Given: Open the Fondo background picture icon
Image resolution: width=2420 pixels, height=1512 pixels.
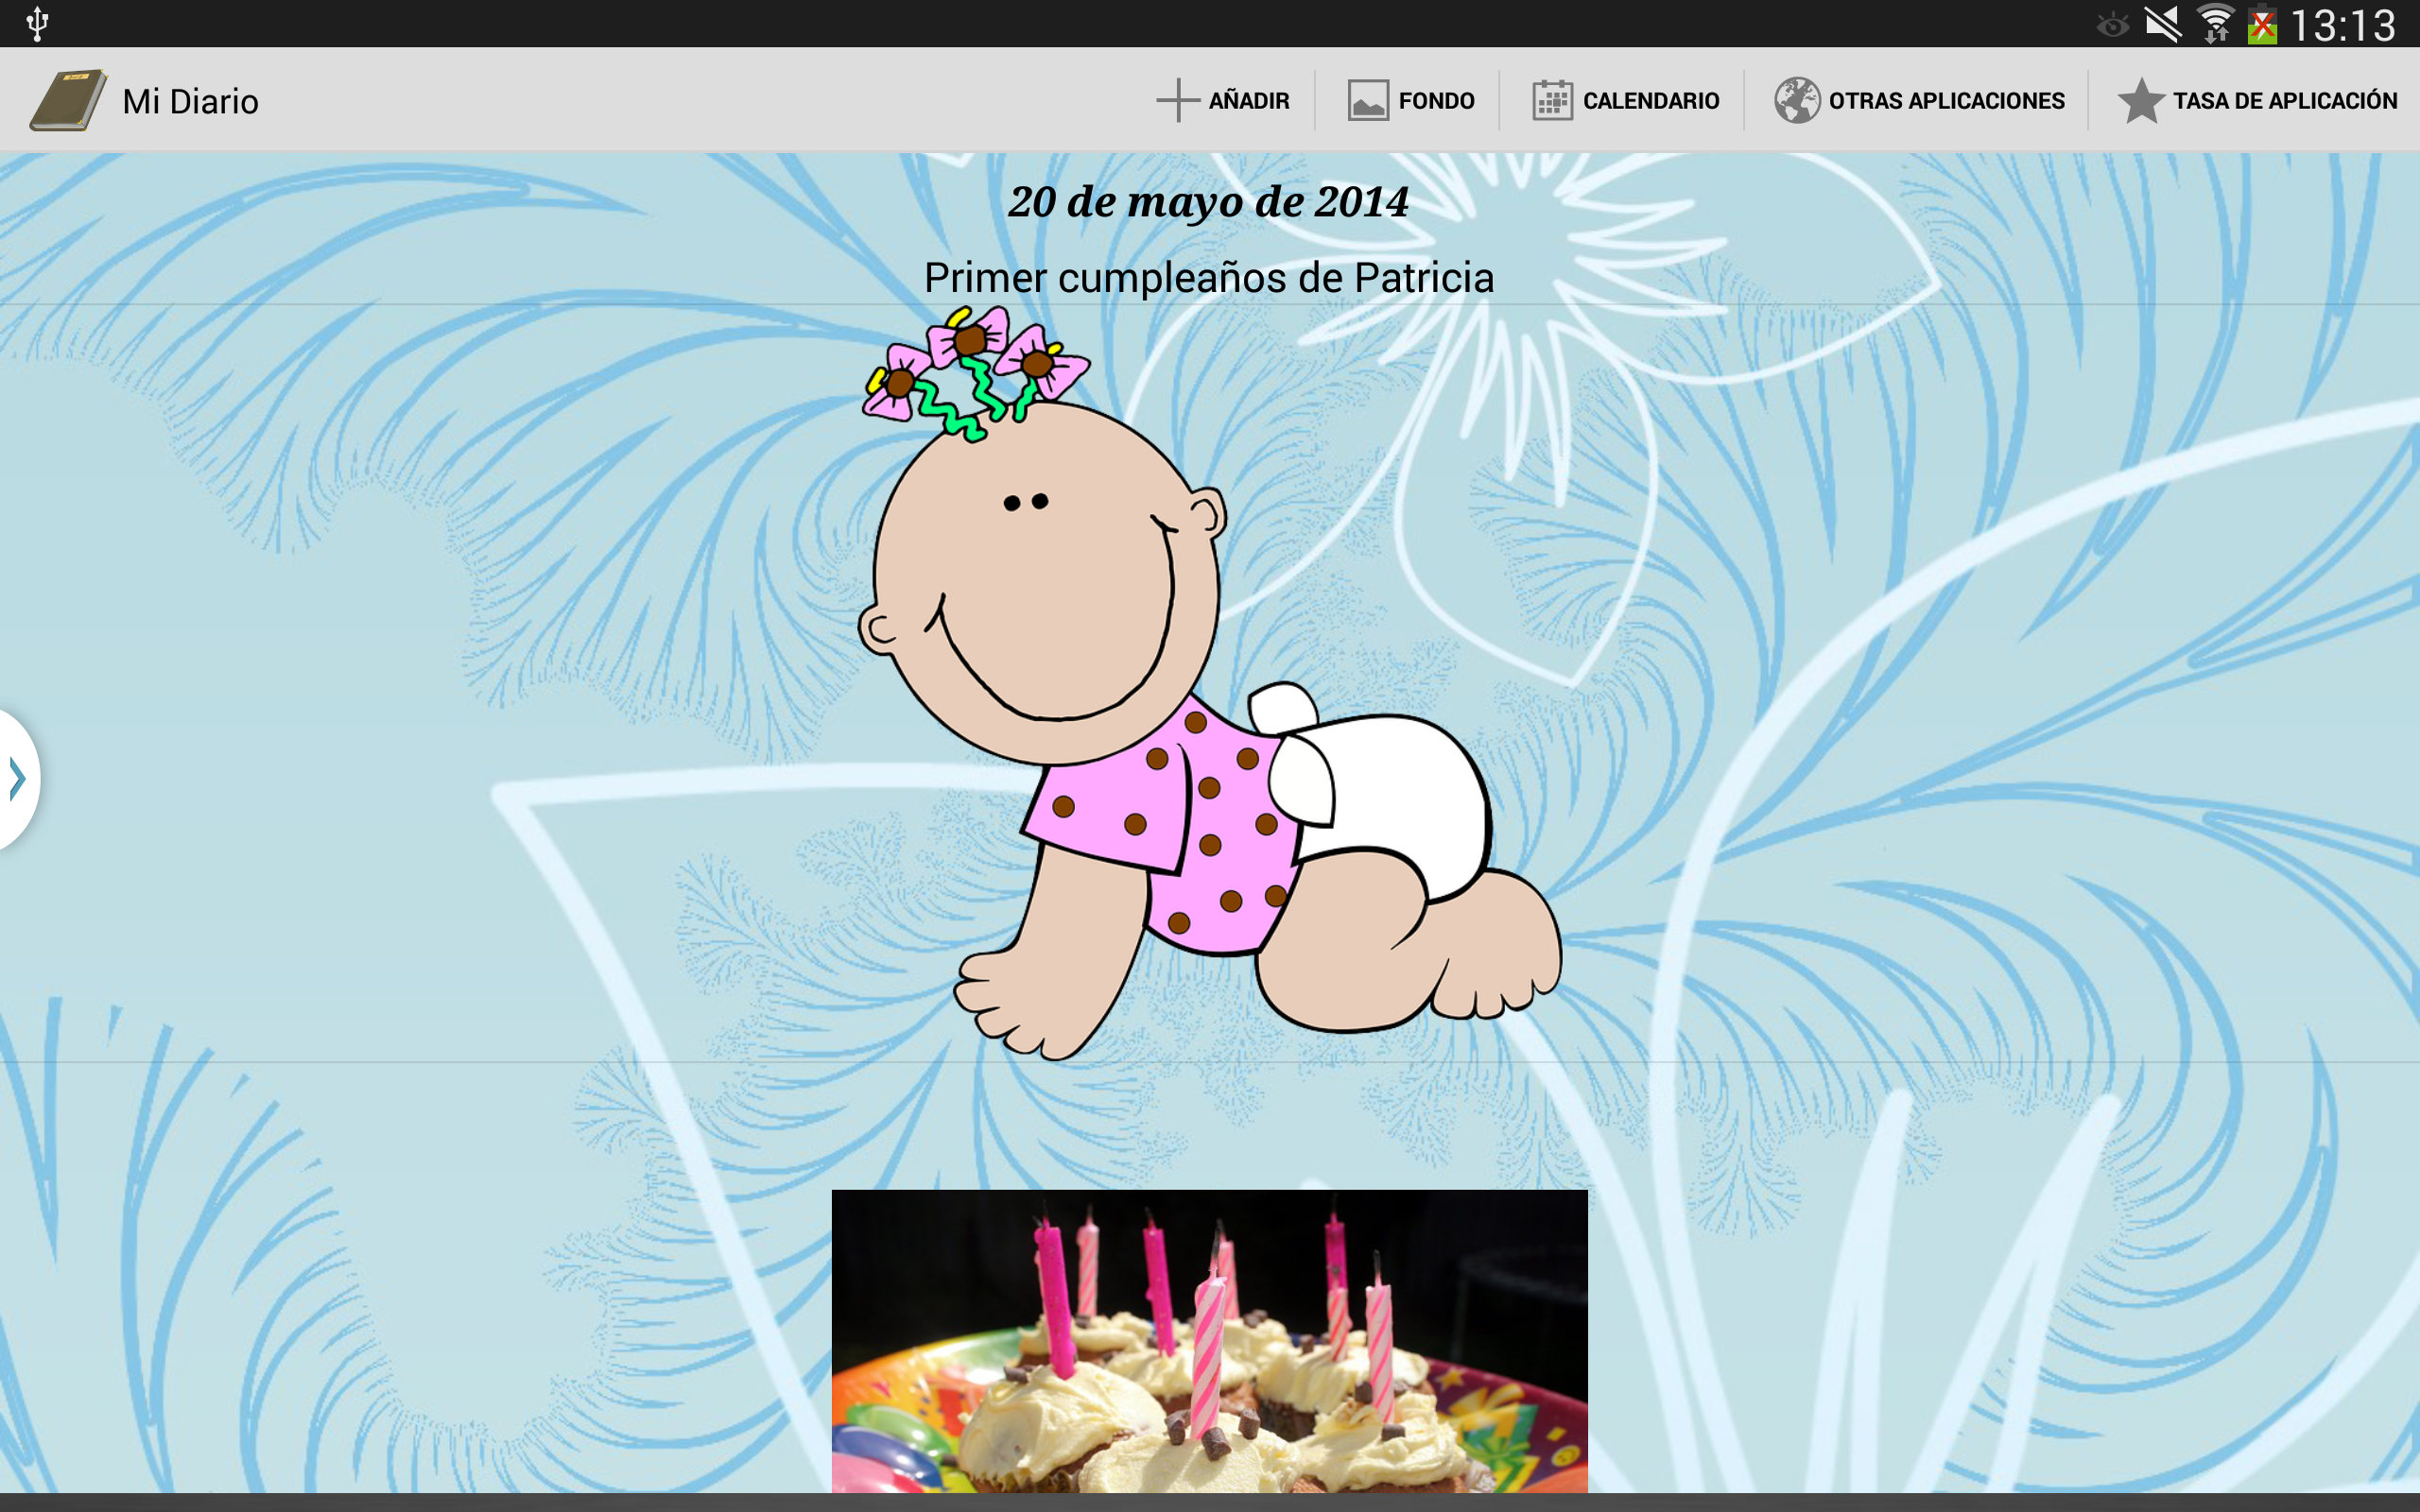Looking at the screenshot, I should pos(1367,100).
